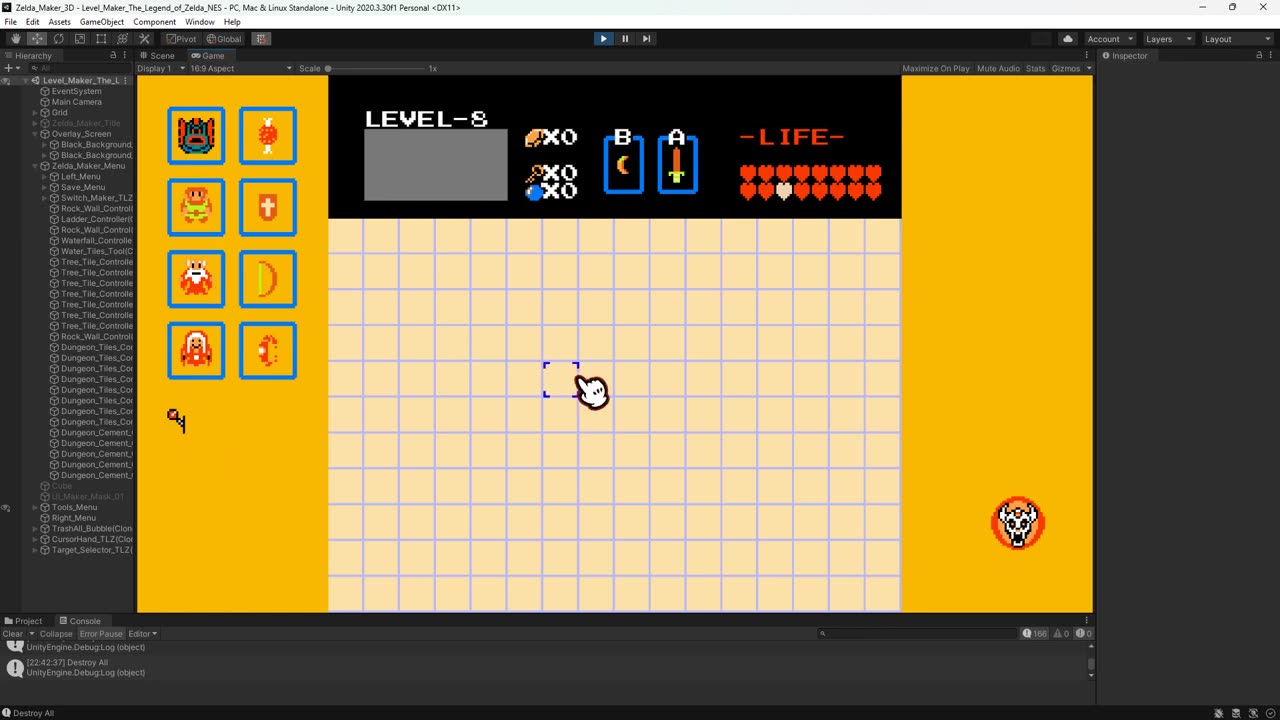The width and height of the screenshot is (1280, 720).
Task: Expand the Grid object in Hierarchy
Action: [x=36, y=113]
